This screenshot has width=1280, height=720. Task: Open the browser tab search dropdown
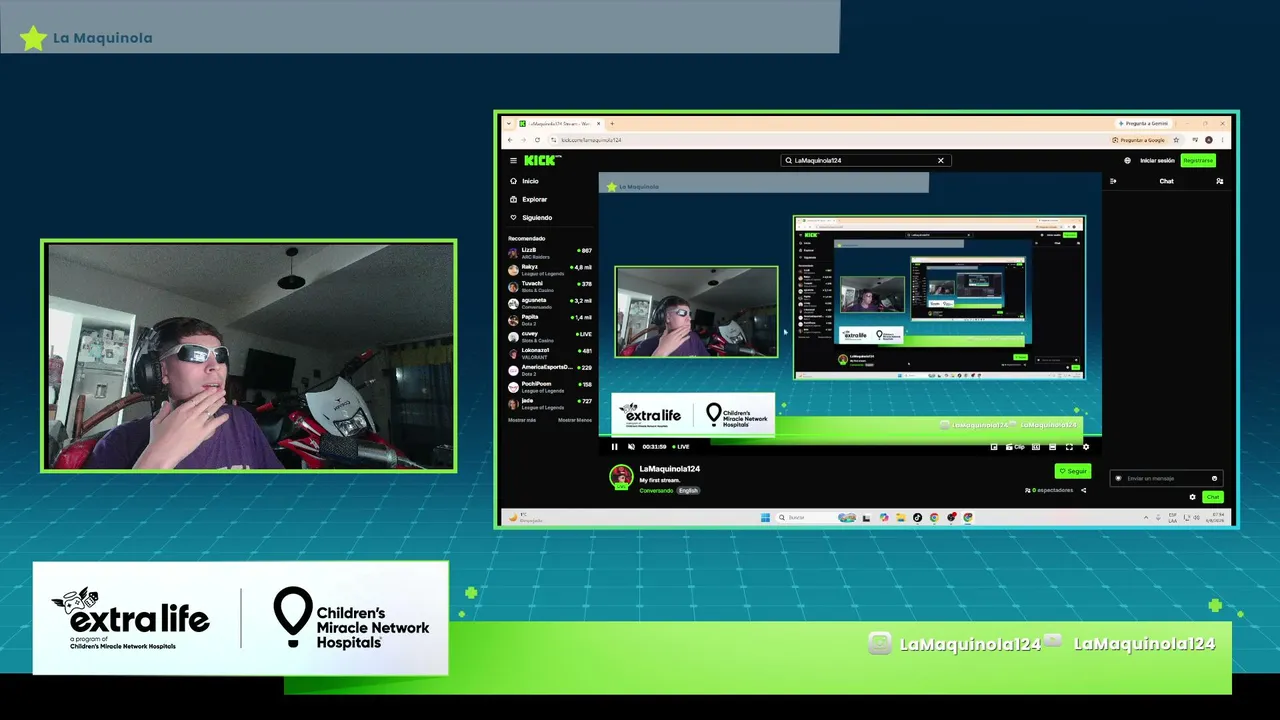click(508, 124)
